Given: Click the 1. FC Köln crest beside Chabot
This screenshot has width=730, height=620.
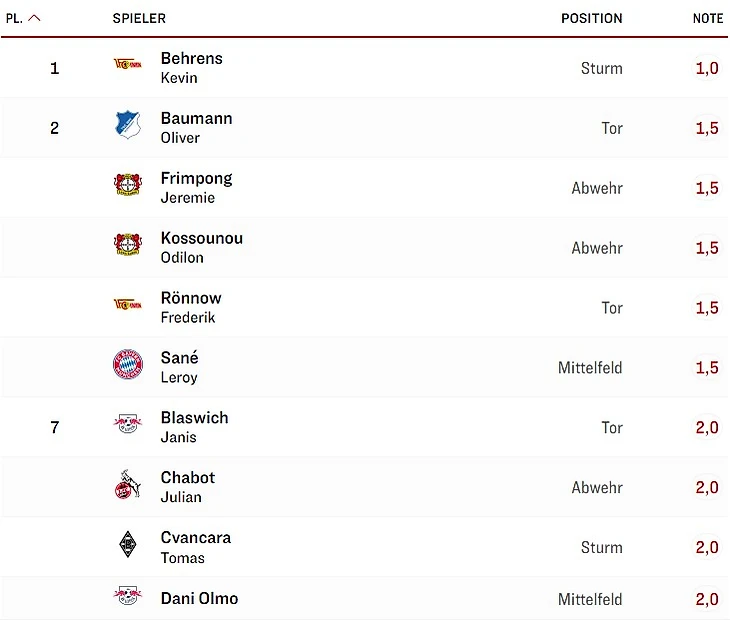Looking at the screenshot, I should 128,486.
